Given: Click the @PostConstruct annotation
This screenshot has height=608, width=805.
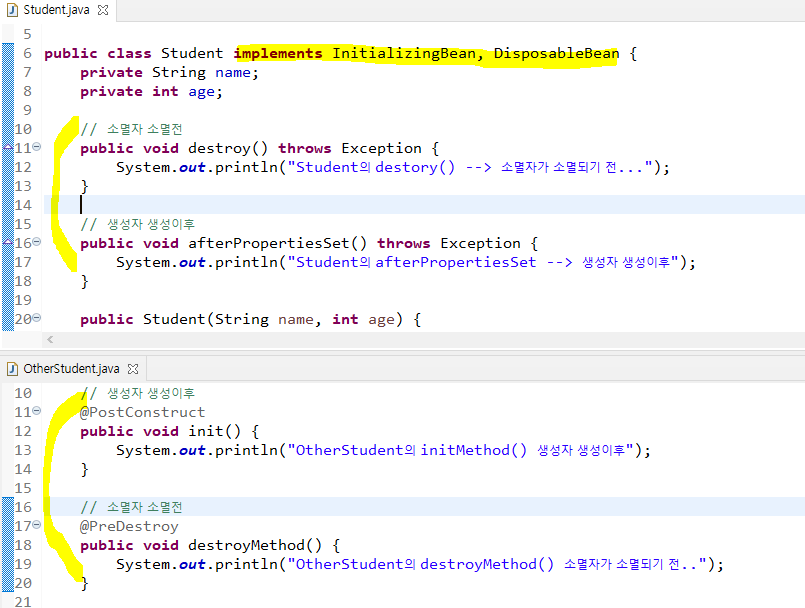Looking at the screenshot, I should click(142, 412).
